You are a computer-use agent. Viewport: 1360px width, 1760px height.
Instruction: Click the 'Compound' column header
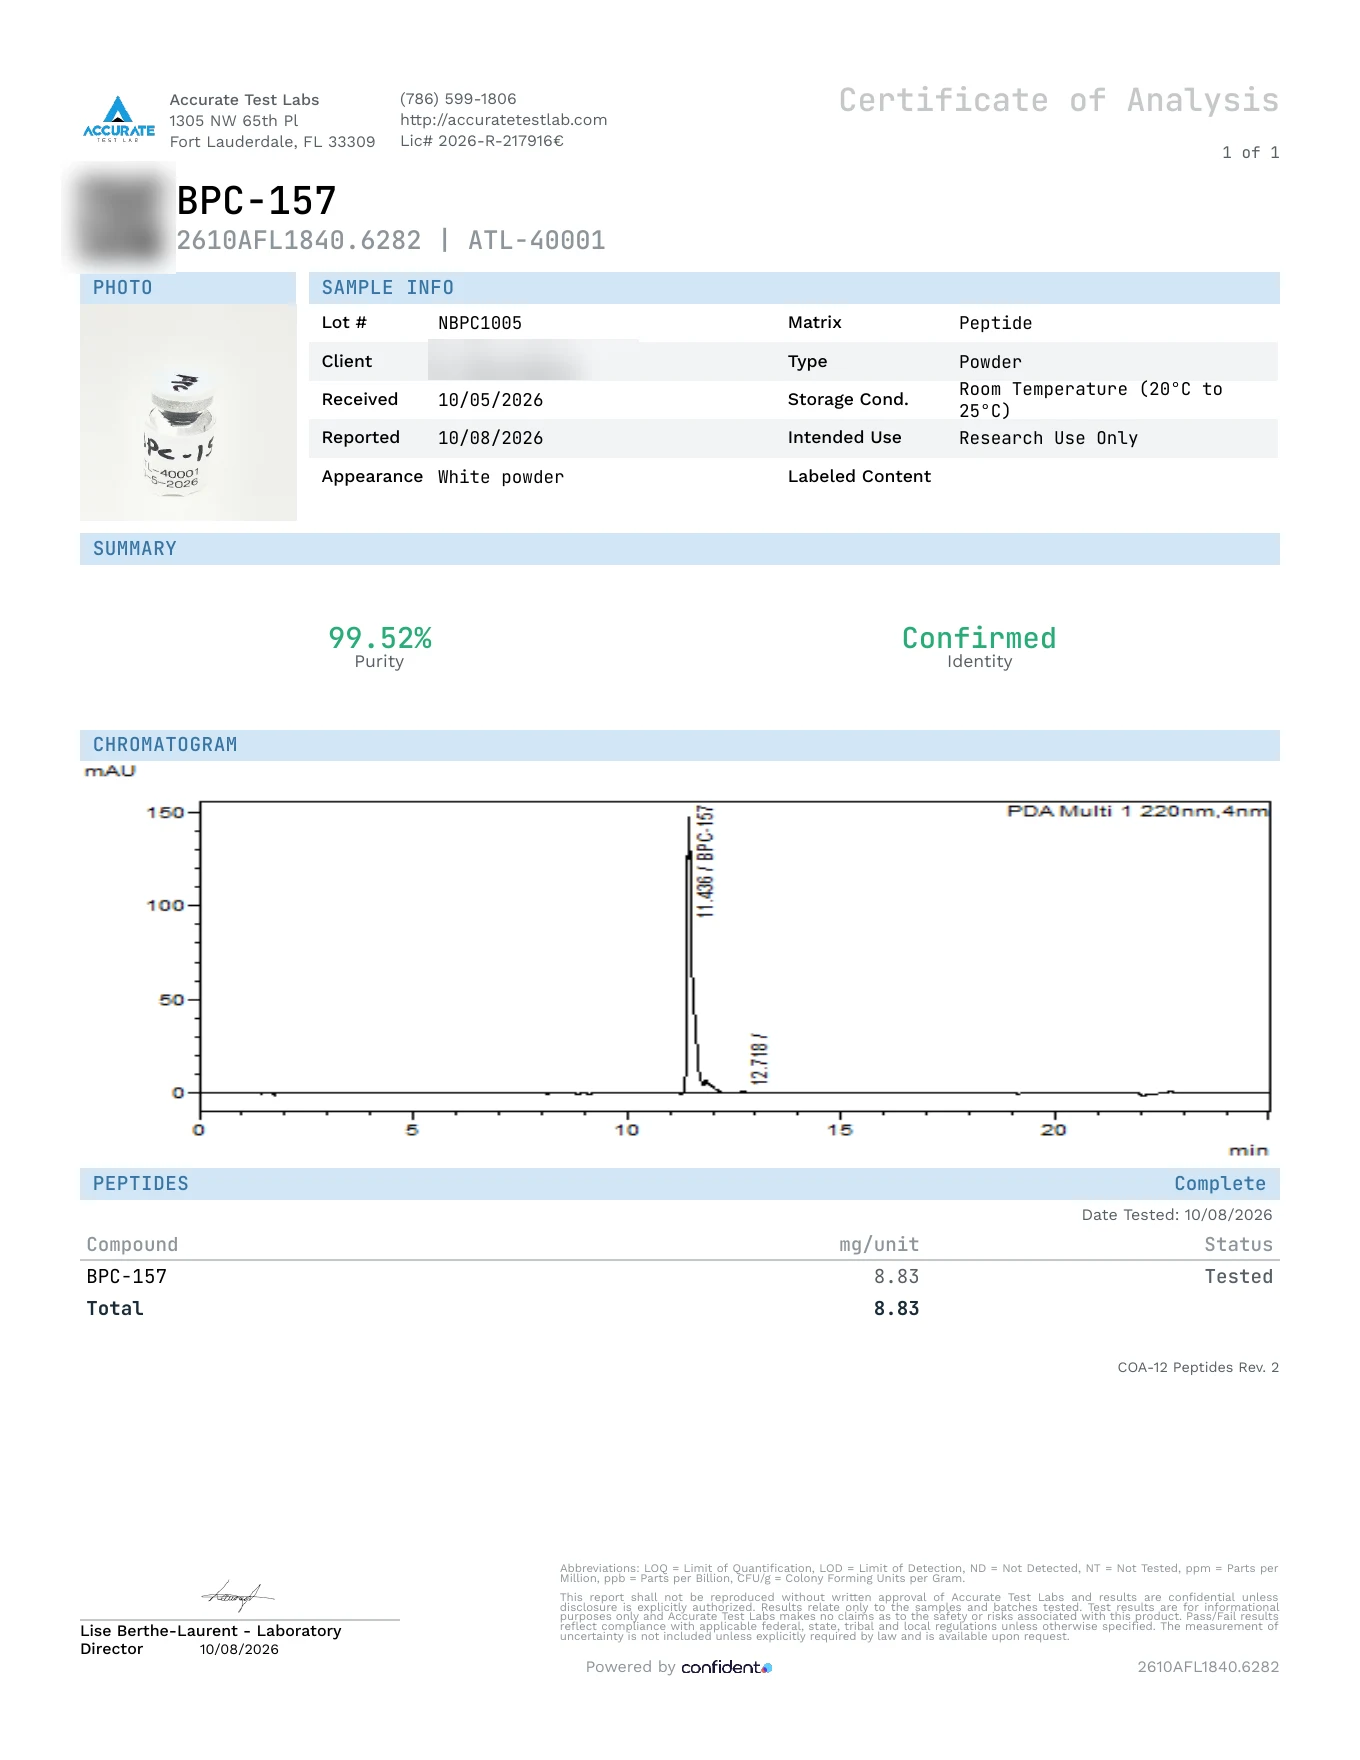(x=133, y=1245)
